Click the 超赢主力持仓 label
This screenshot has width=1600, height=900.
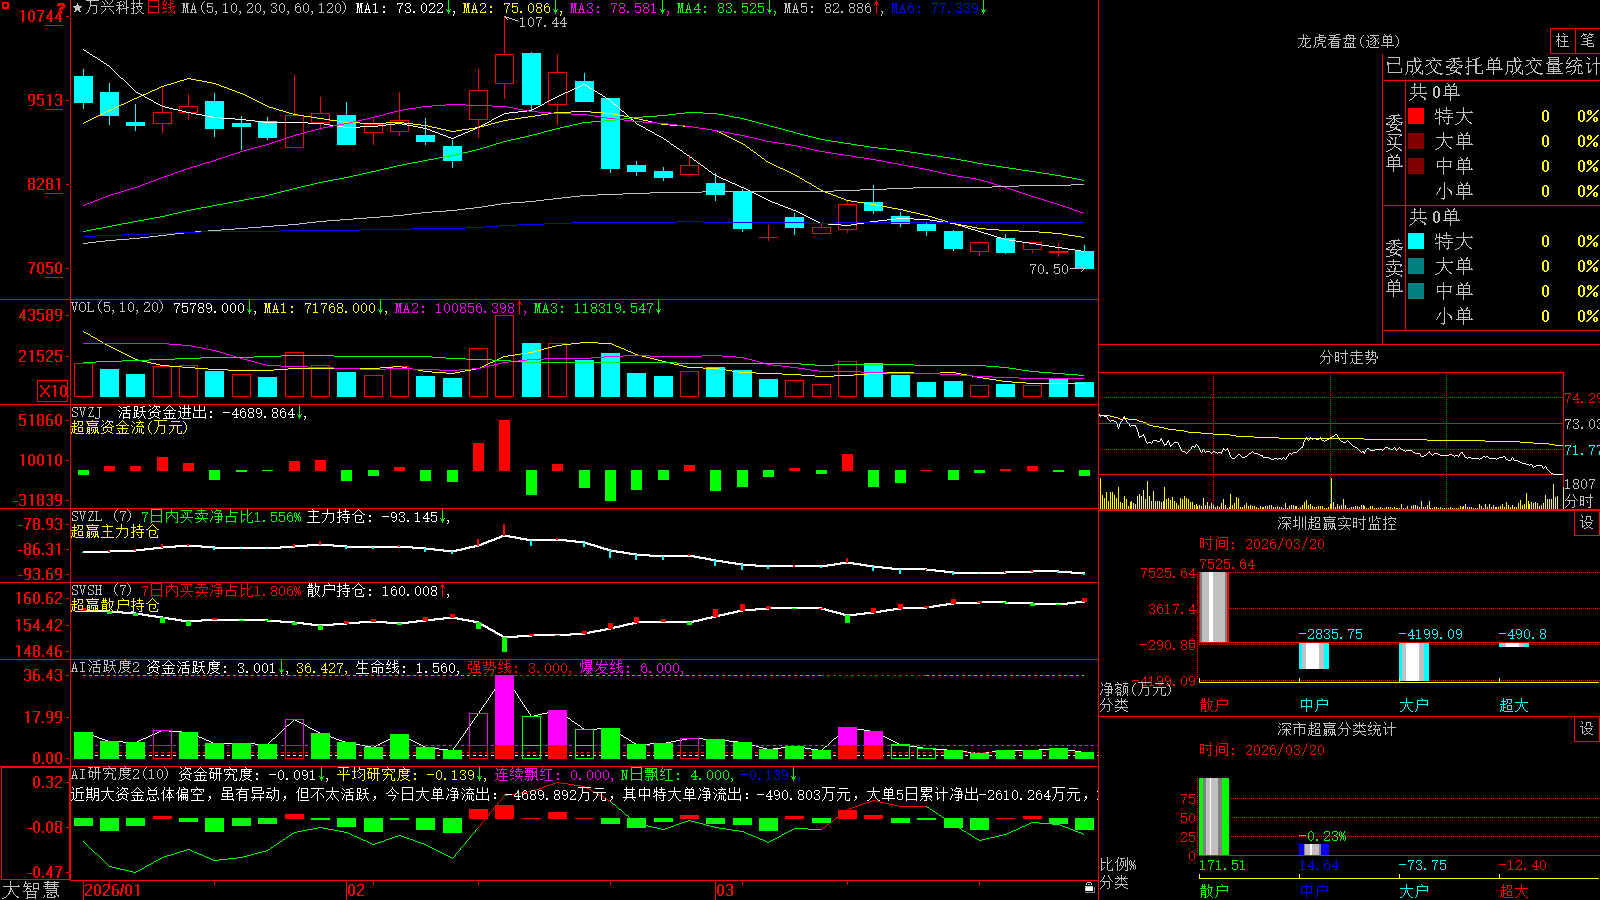115,531
